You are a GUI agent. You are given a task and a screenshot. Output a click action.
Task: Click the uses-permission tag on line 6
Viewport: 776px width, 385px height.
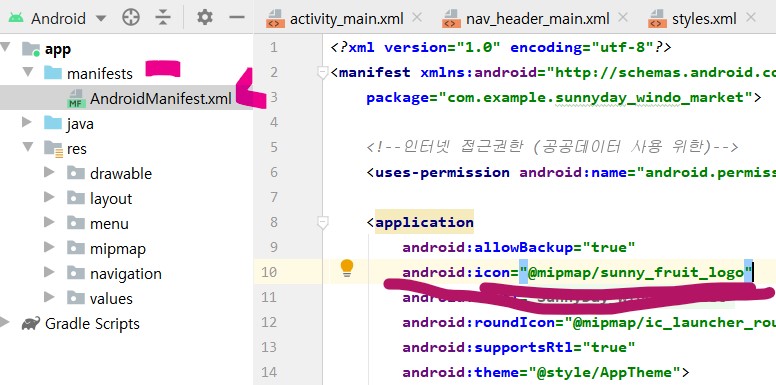point(442,172)
